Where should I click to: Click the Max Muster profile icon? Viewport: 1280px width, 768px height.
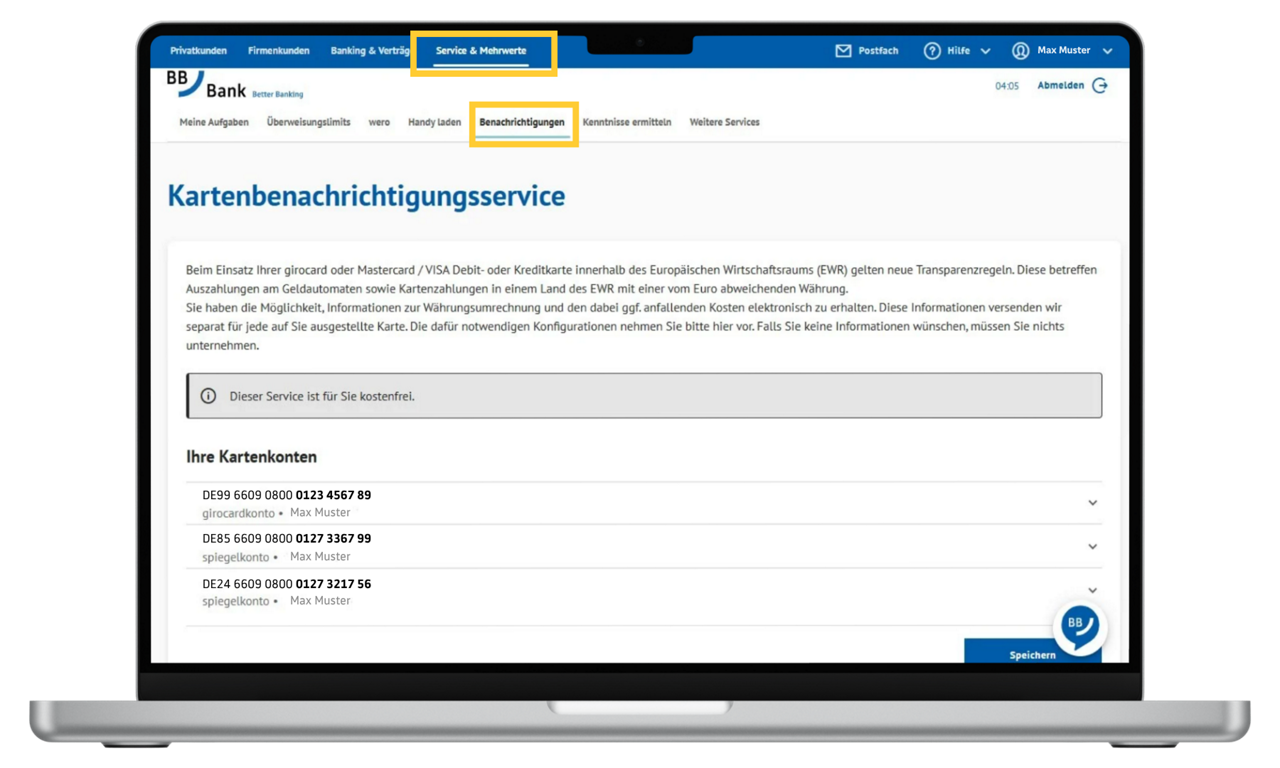tap(1020, 51)
